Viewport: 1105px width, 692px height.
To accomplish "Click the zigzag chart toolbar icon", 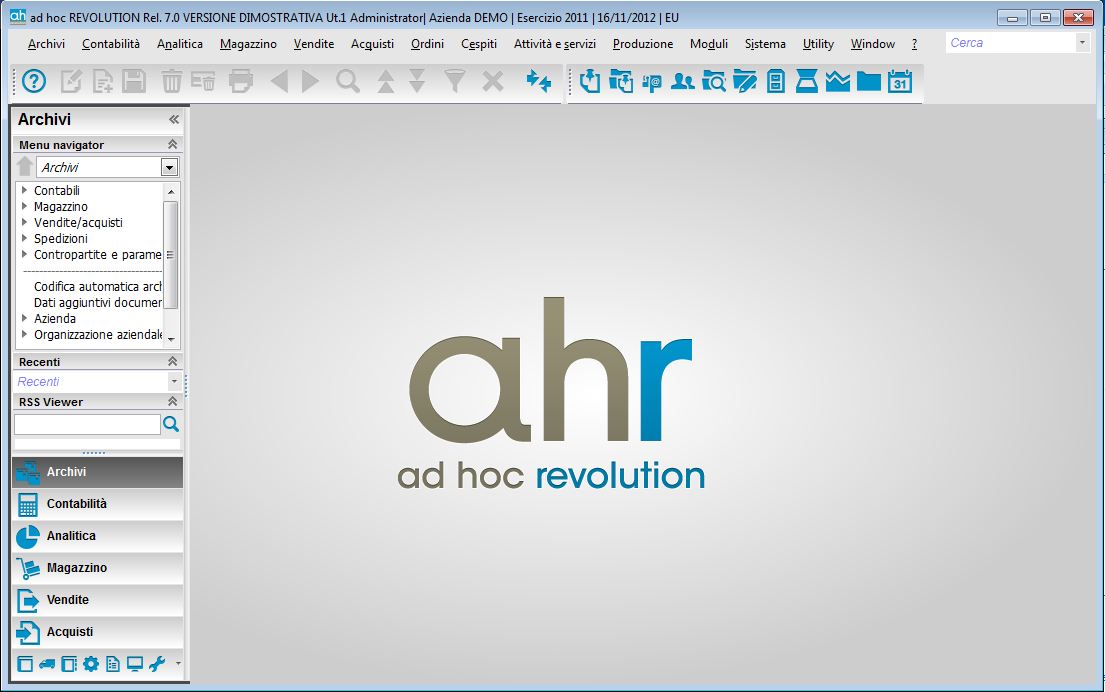I will [837, 82].
